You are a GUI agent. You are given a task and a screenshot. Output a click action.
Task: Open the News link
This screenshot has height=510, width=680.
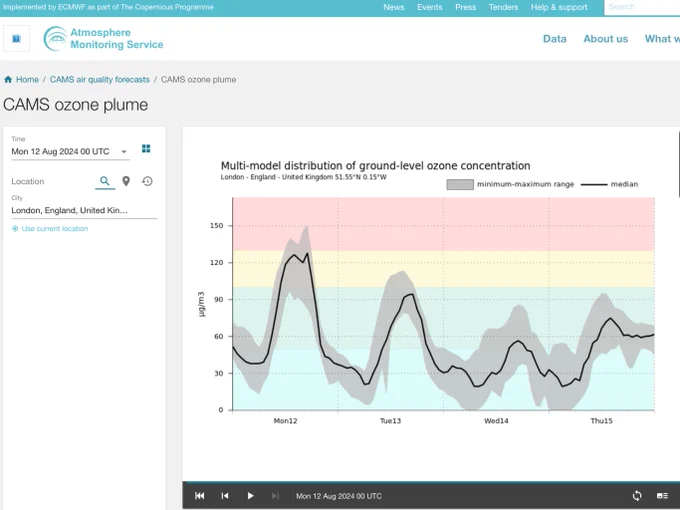click(394, 7)
